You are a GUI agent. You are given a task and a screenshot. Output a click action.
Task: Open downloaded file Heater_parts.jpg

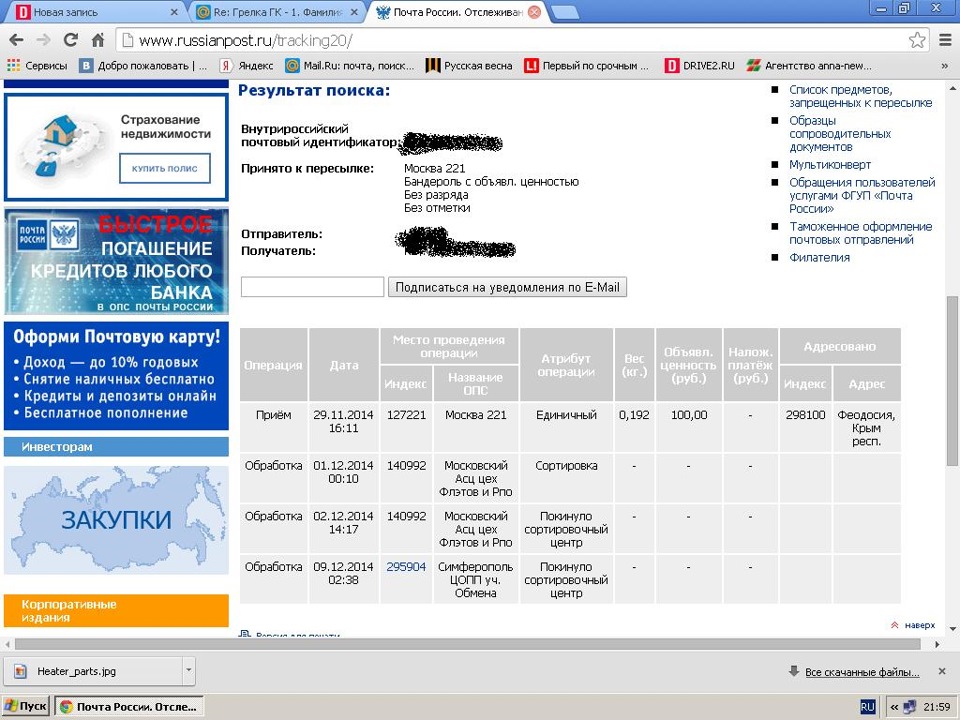click(x=92, y=672)
